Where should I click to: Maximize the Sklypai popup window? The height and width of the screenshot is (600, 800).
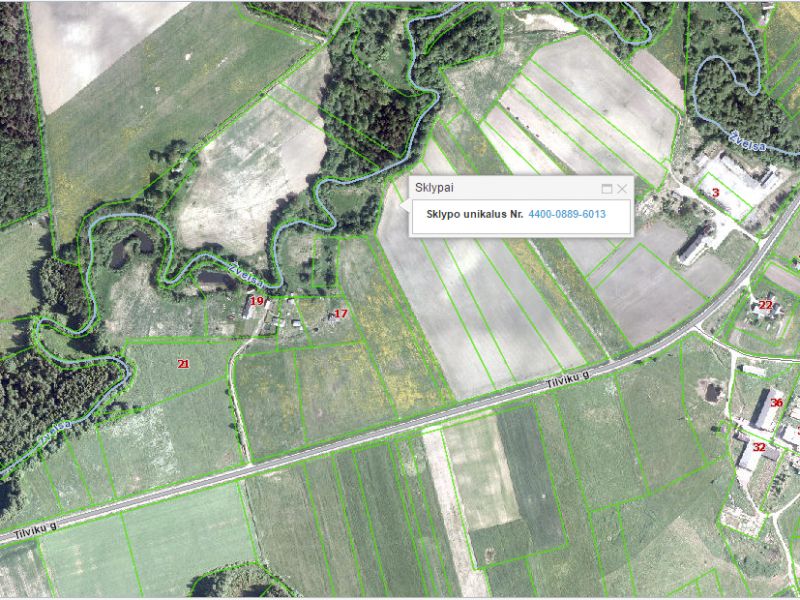click(607, 188)
